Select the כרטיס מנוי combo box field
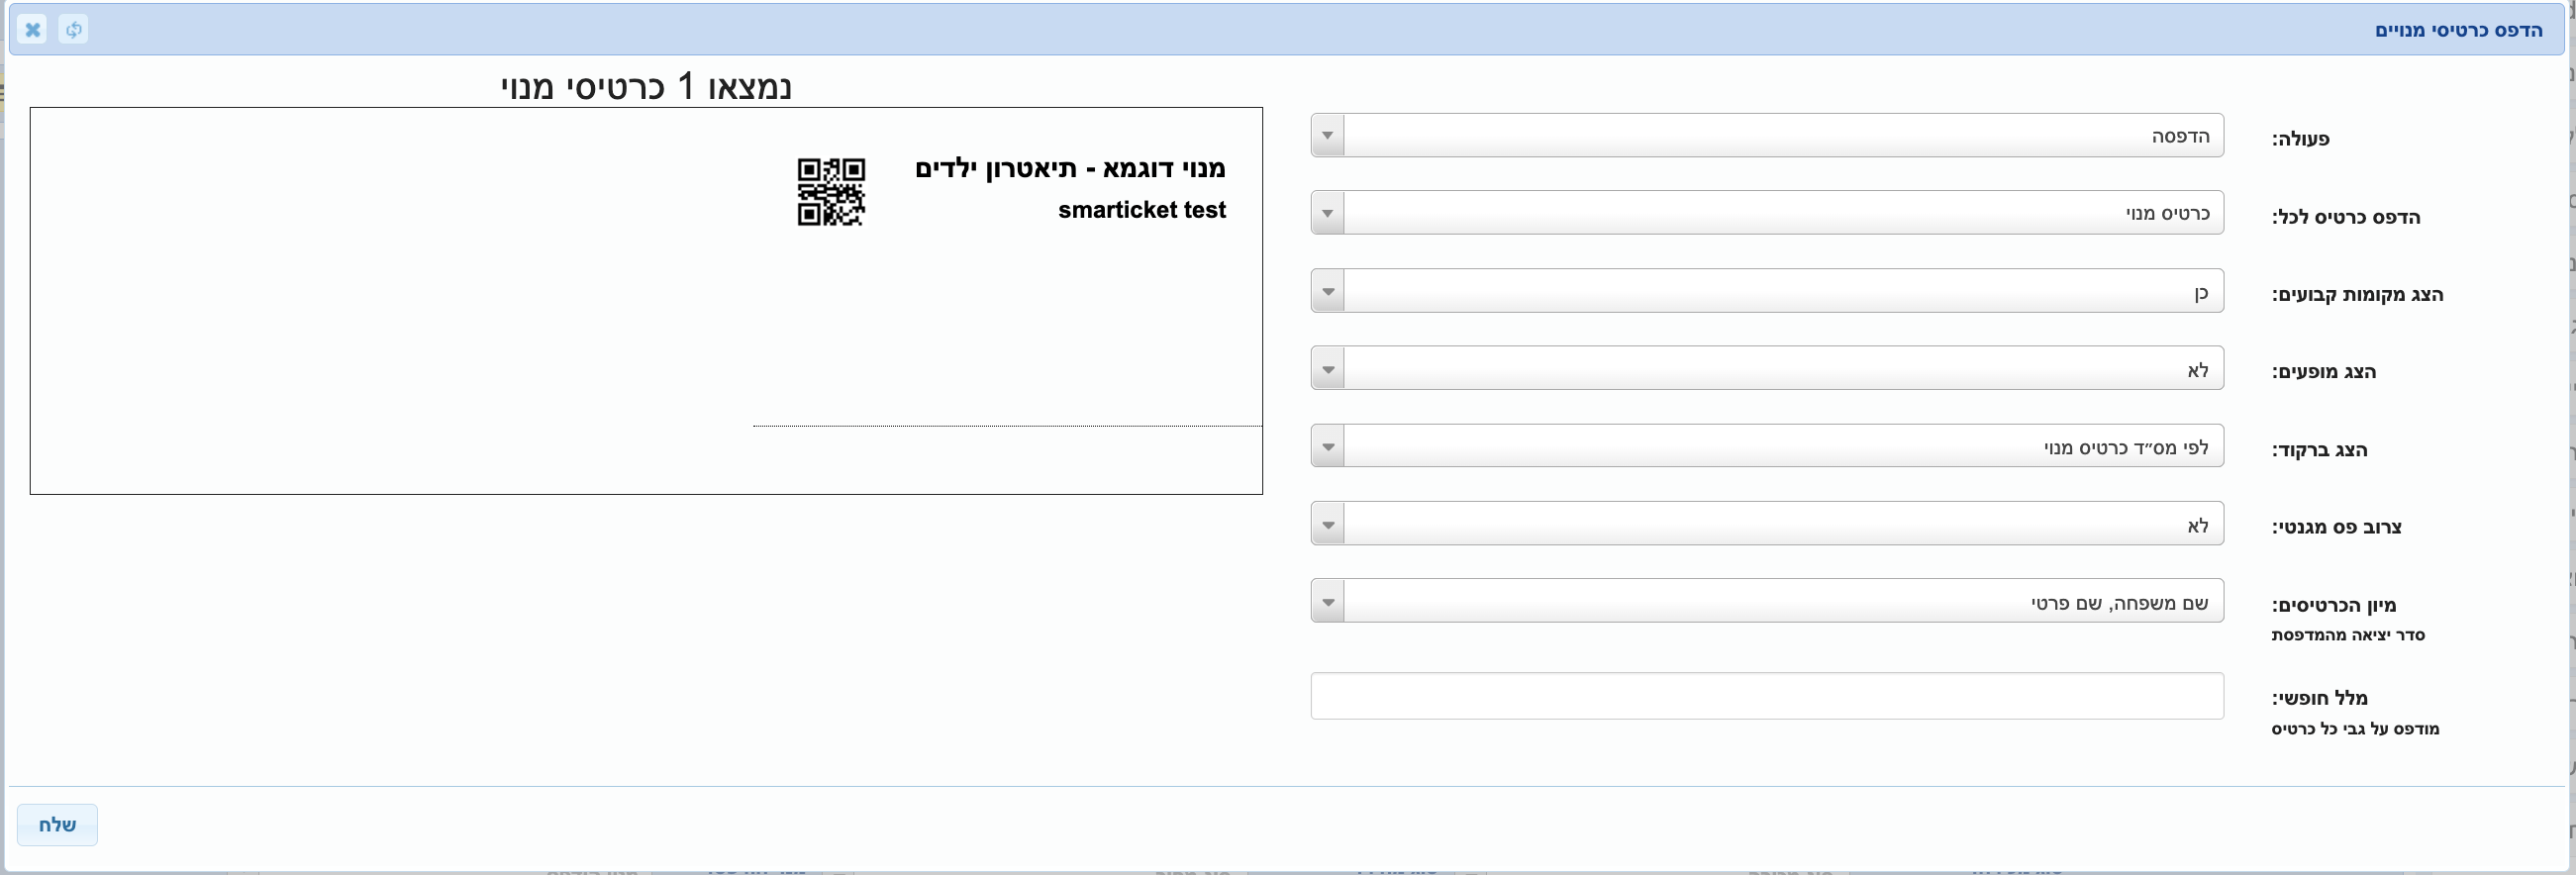The height and width of the screenshot is (875, 2576). [x=1784, y=213]
